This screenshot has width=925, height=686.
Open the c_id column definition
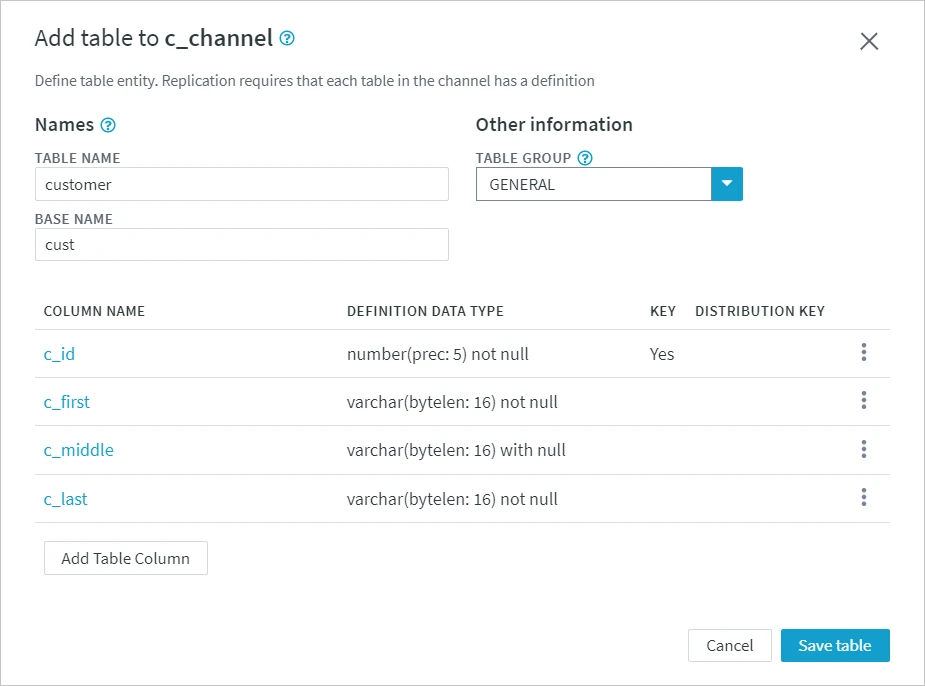[x=59, y=353]
